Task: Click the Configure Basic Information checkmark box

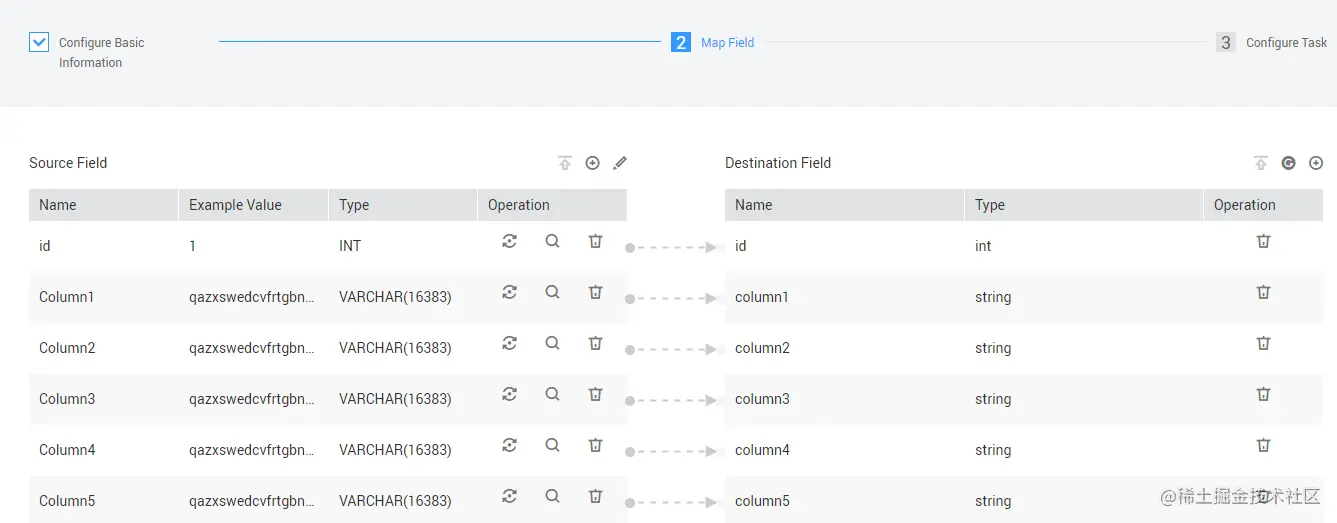Action: coord(39,42)
